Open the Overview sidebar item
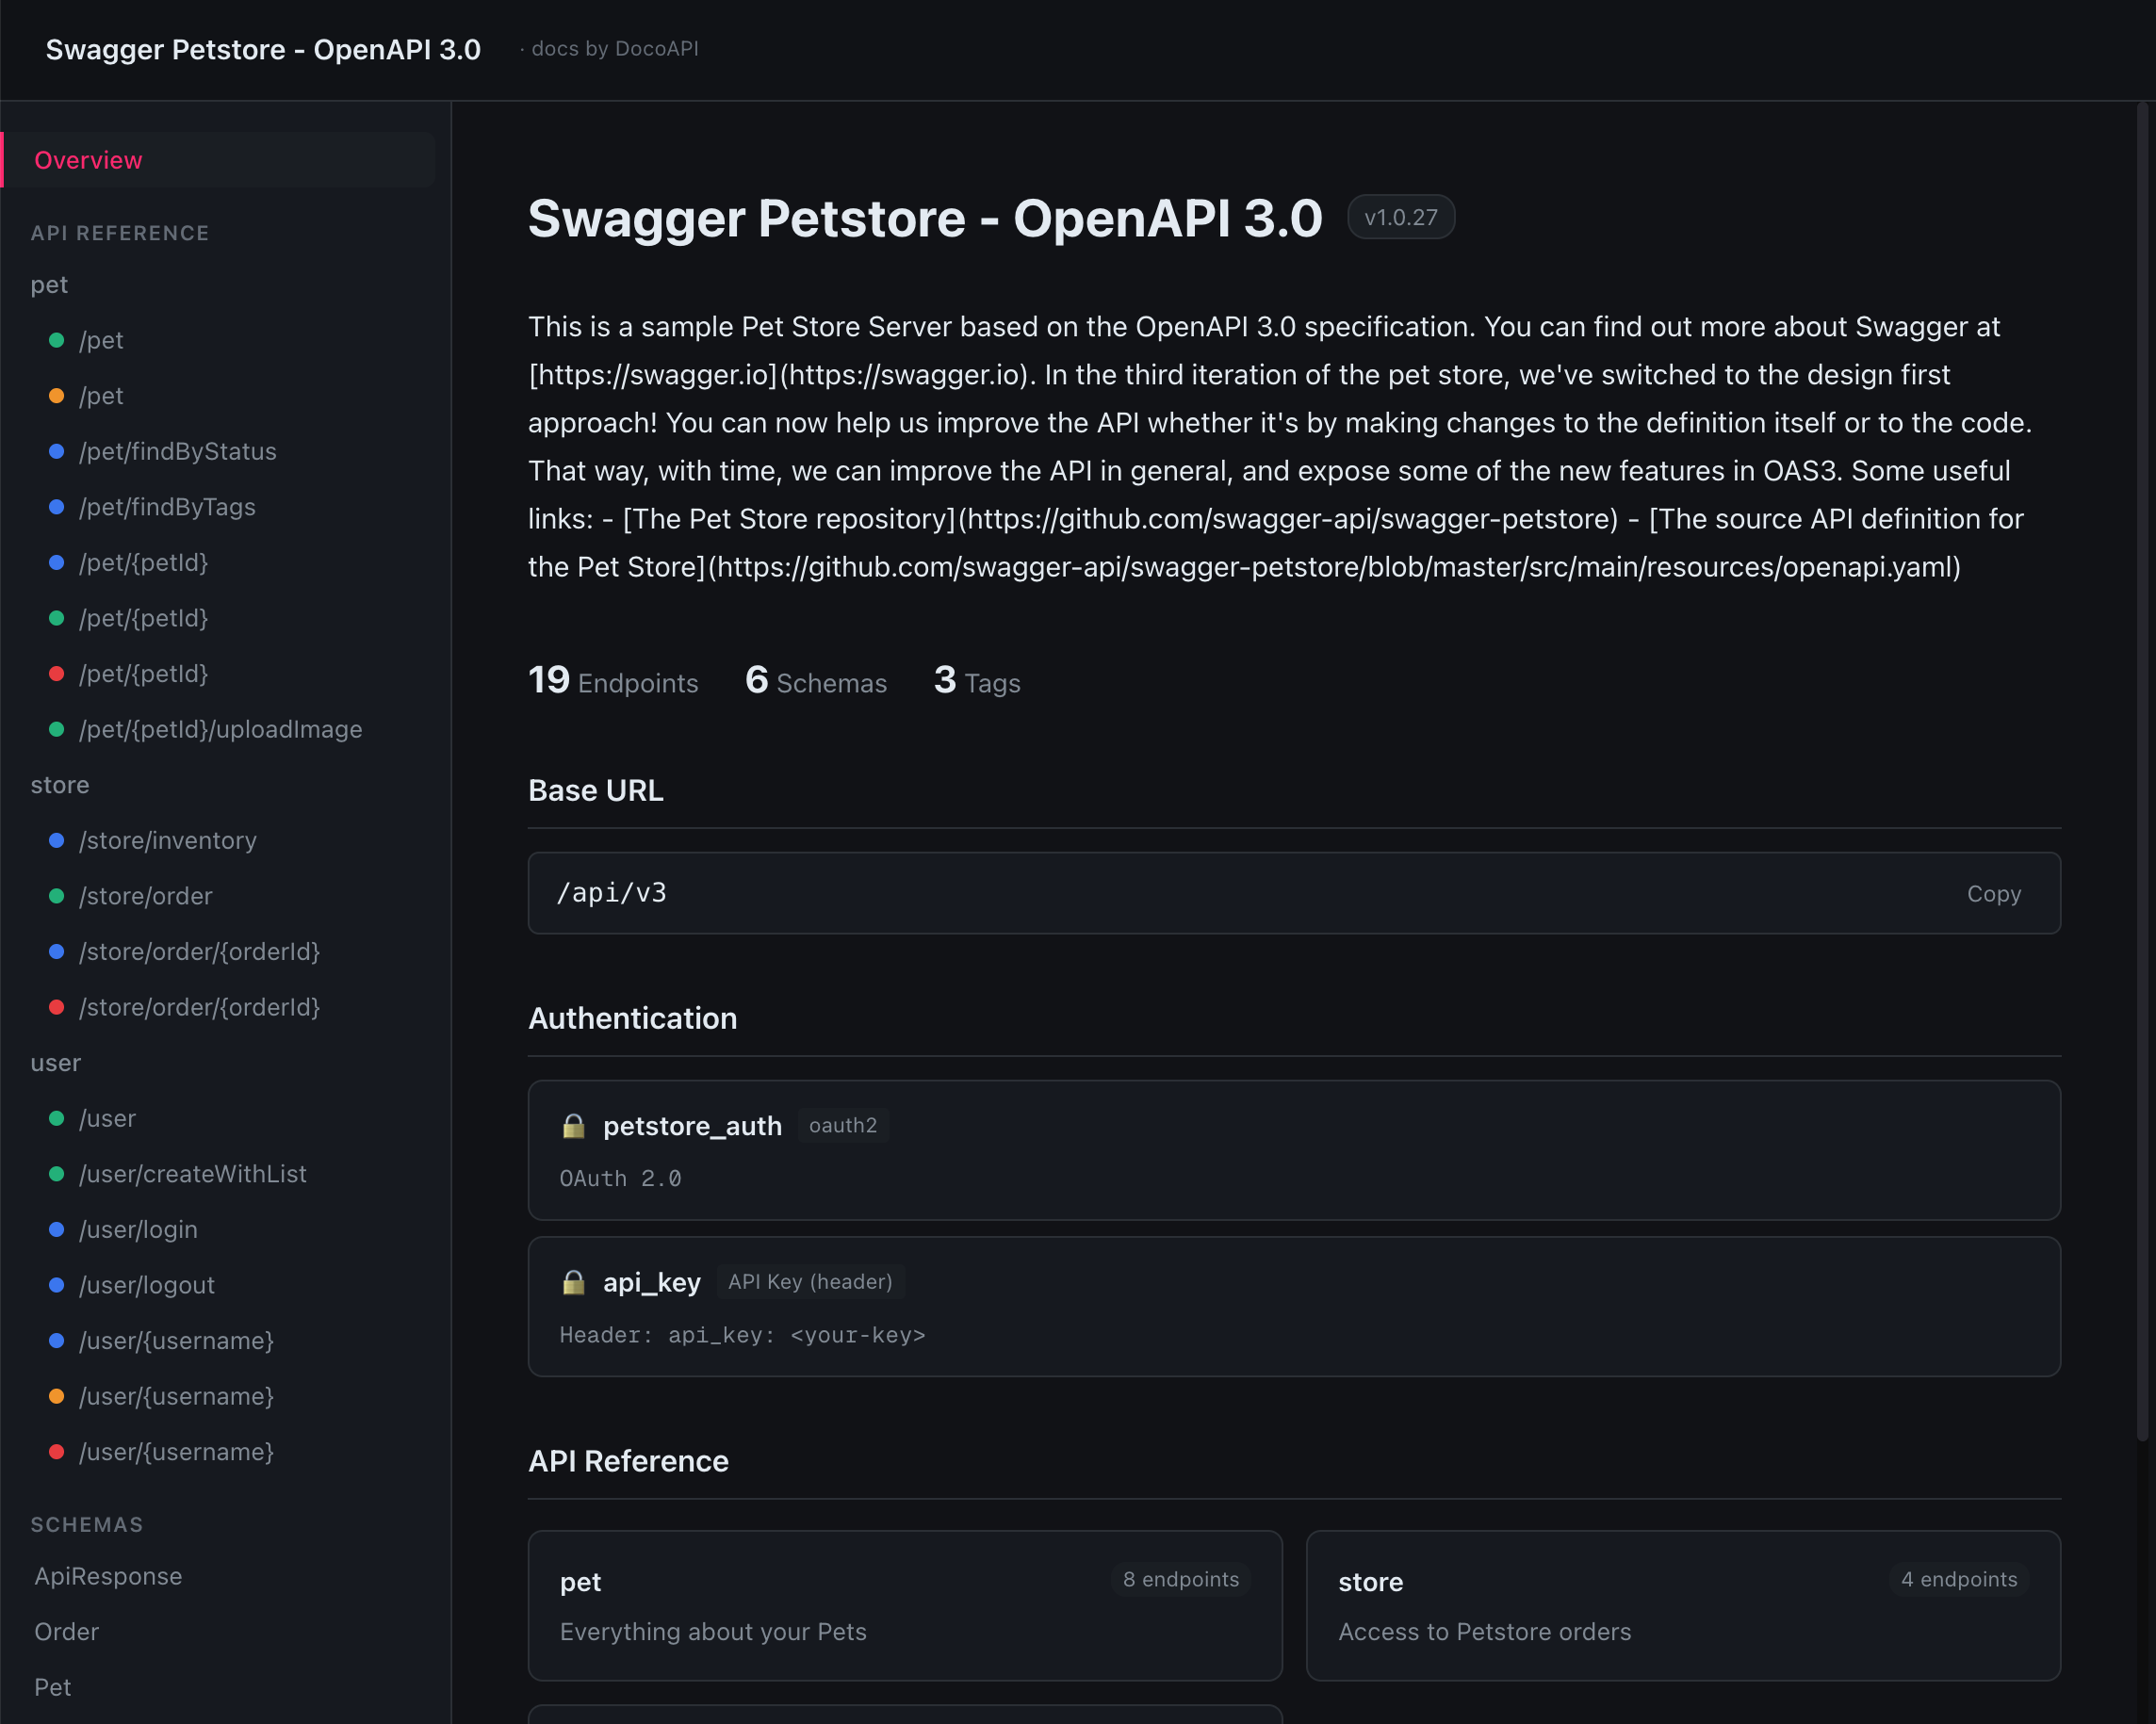2156x1724 pixels. click(88, 160)
